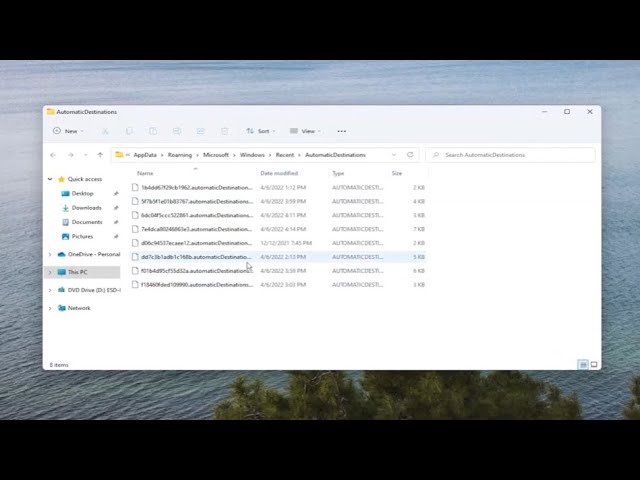
Task: Click the Paste clipboard icon in toolbar
Action: pyautogui.click(x=153, y=131)
